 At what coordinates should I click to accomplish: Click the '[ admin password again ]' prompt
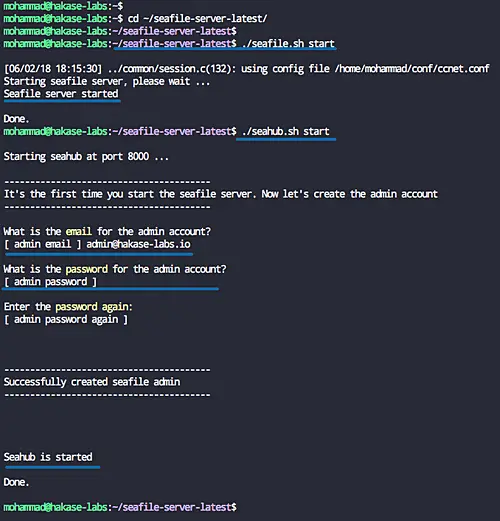[66, 320]
